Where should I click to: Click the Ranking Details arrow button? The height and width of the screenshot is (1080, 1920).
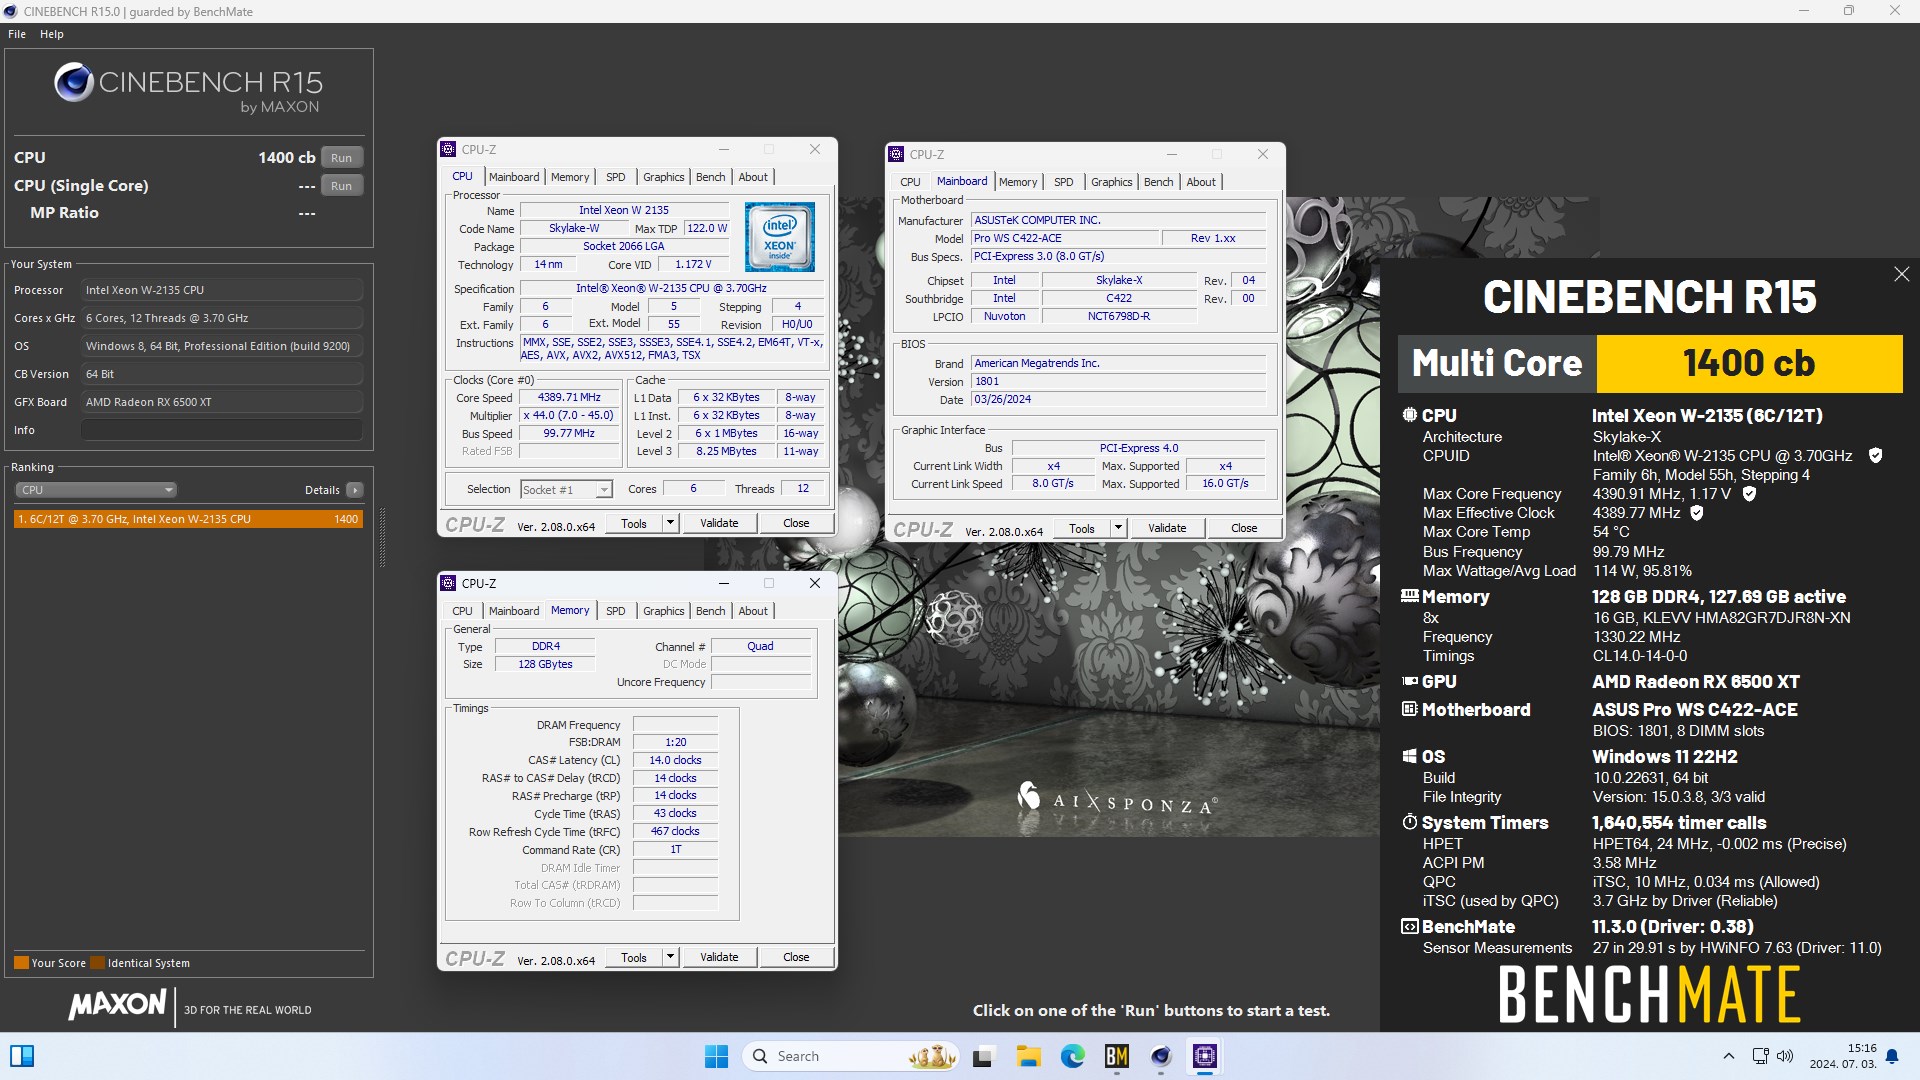pos(354,490)
